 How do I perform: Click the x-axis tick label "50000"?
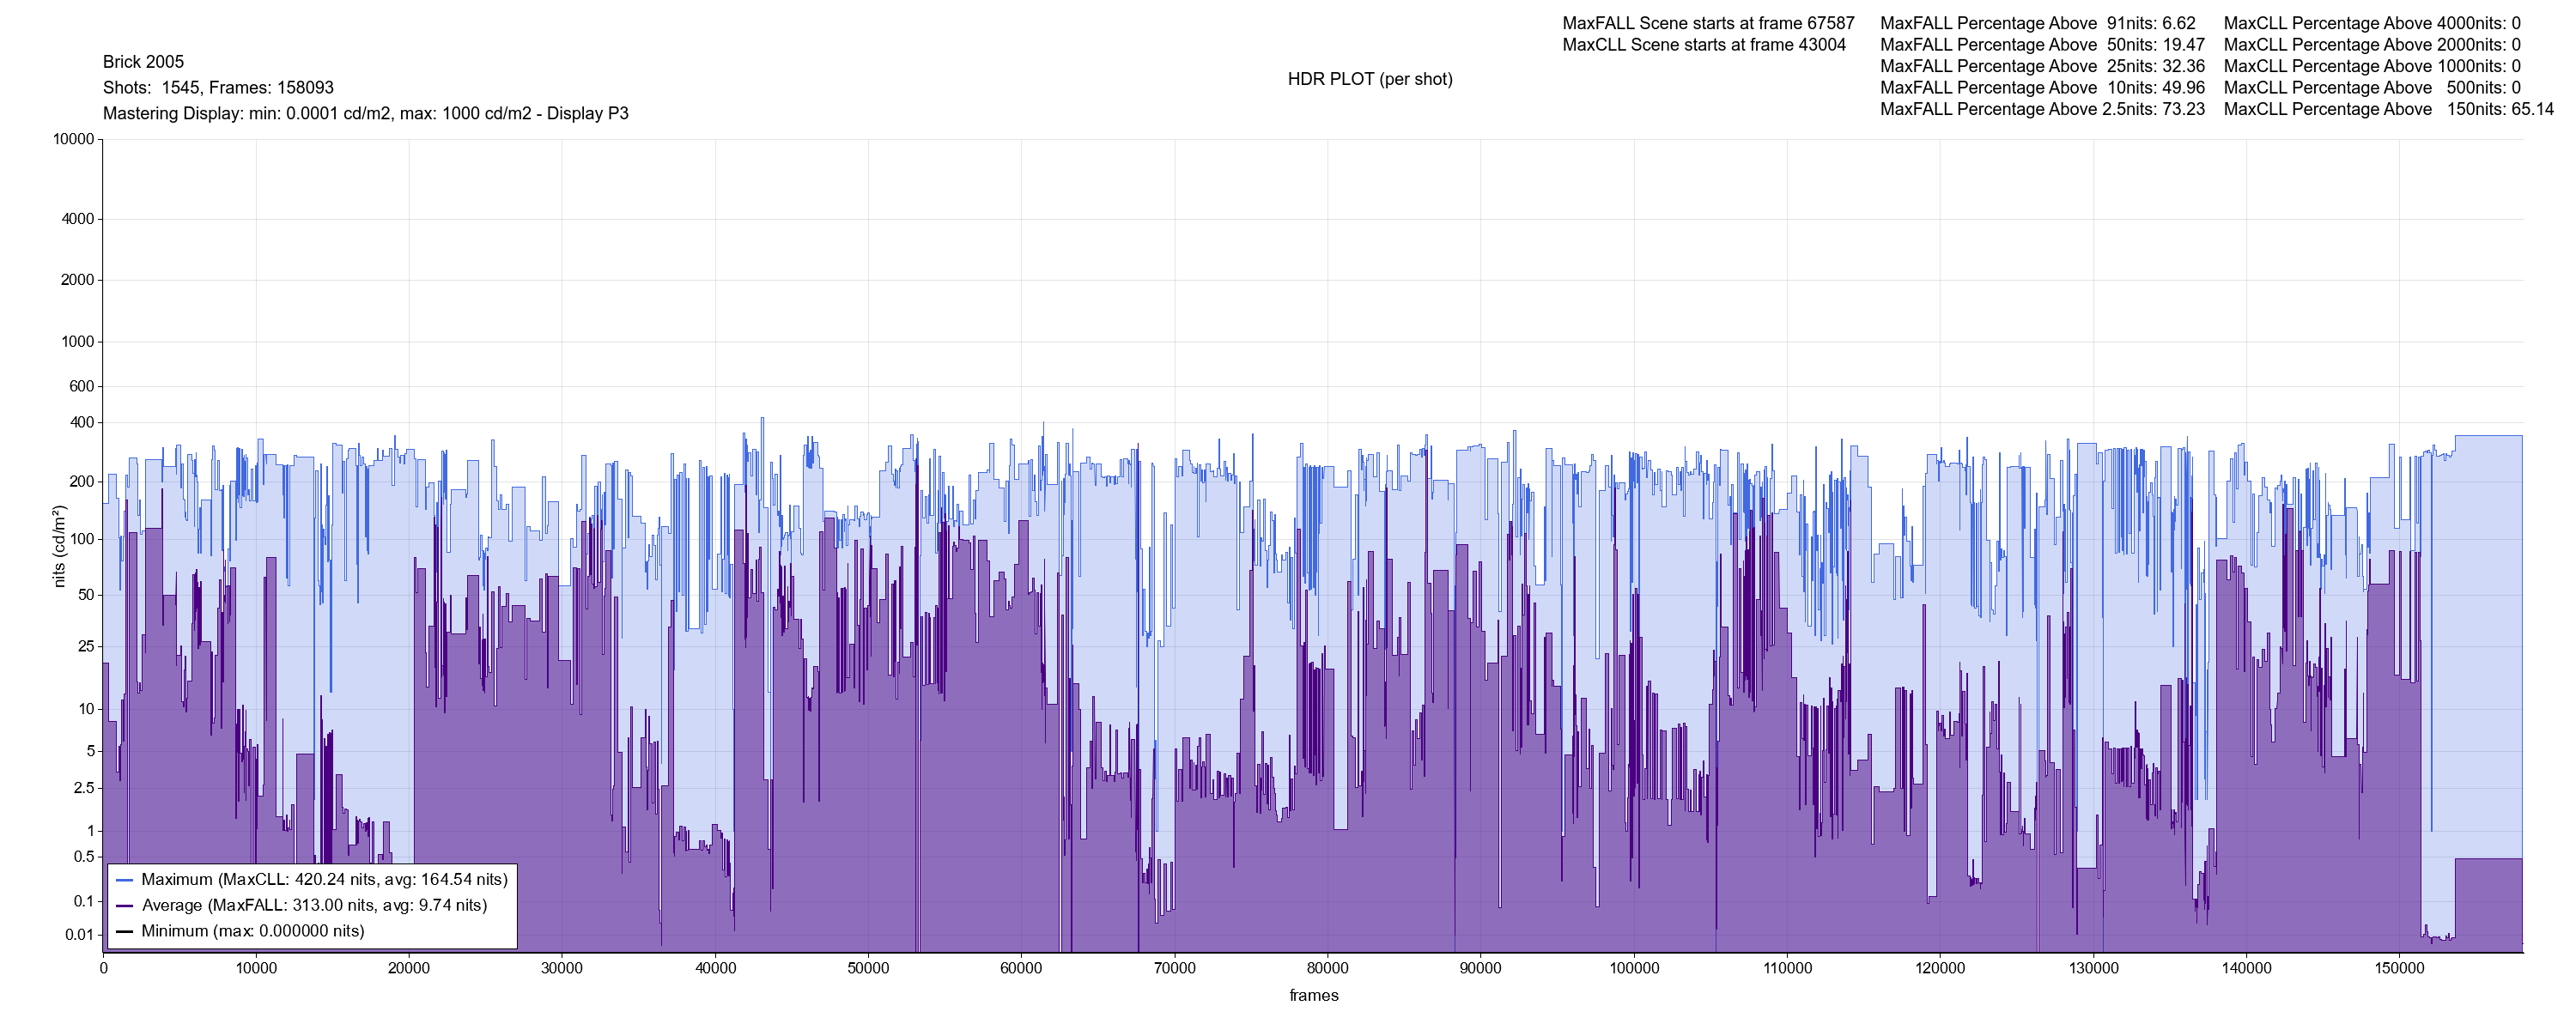click(868, 968)
